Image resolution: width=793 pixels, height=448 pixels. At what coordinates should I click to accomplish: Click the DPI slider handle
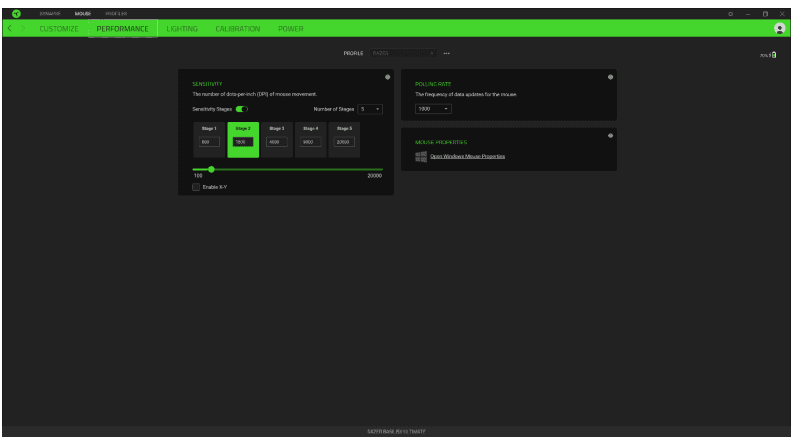211,169
